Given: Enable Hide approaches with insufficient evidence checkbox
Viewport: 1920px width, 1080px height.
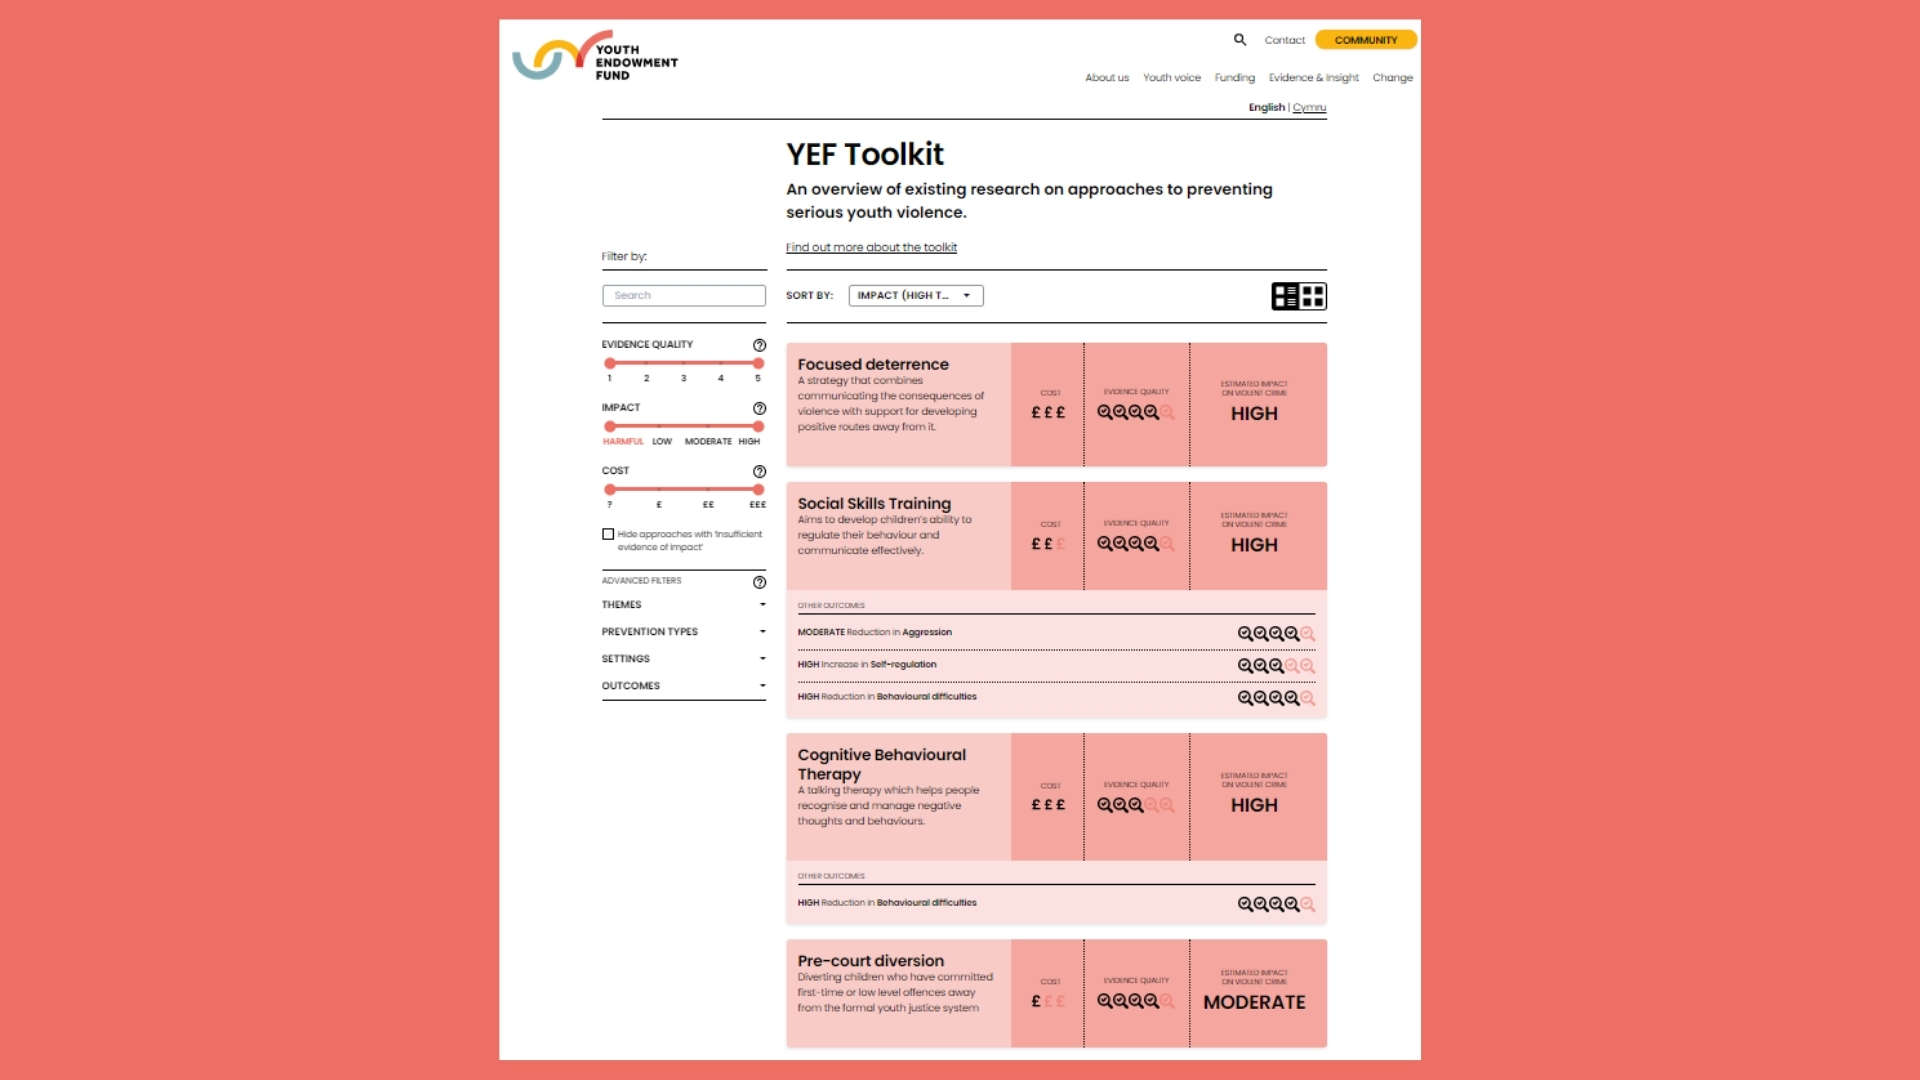Looking at the screenshot, I should [x=608, y=533].
